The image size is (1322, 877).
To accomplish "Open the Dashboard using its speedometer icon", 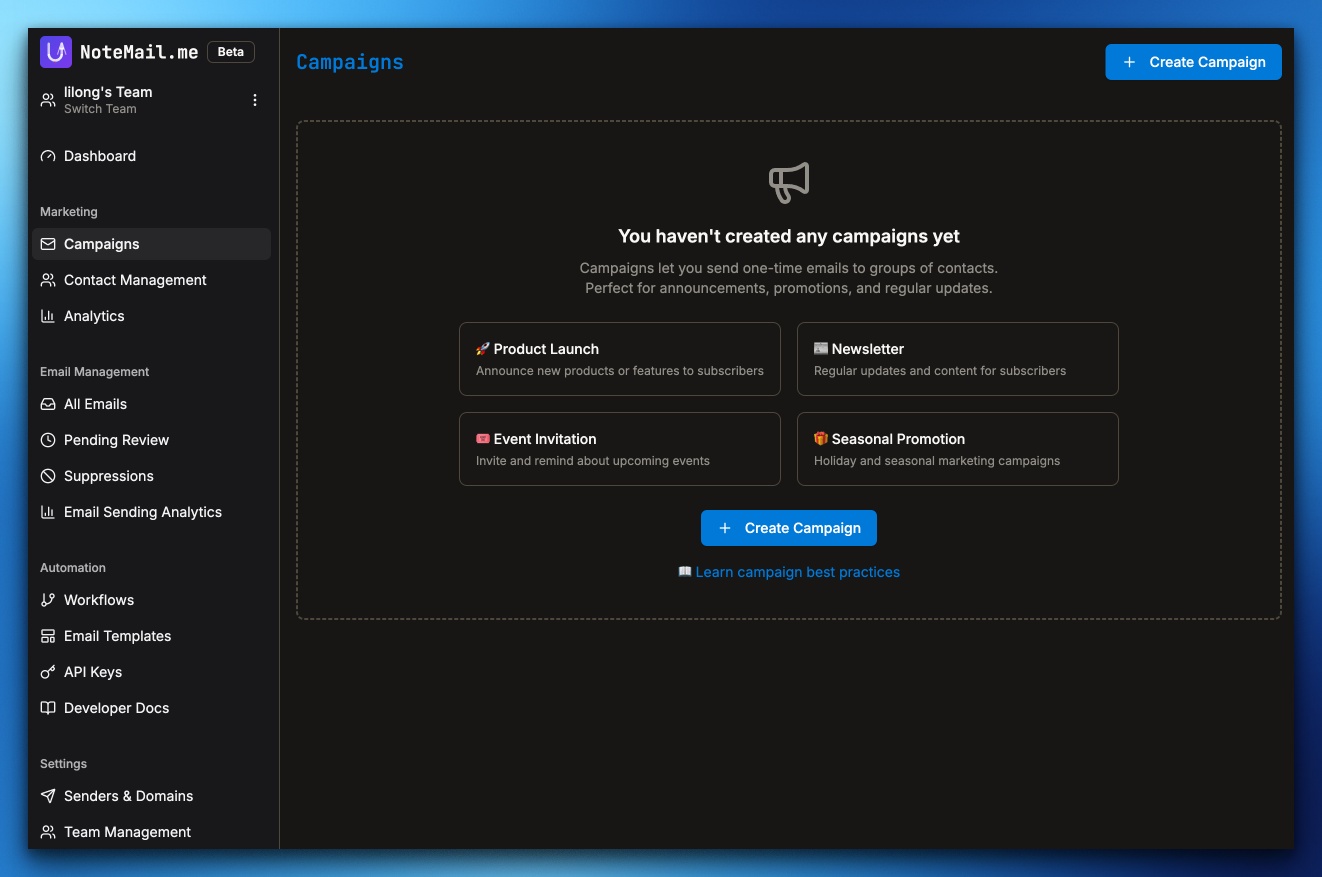I will (x=48, y=156).
